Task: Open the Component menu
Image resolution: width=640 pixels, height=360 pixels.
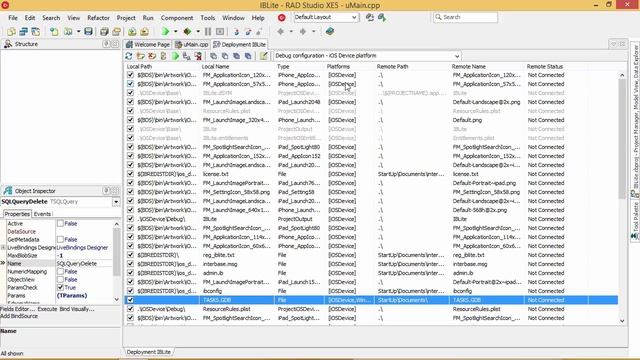Action: (177, 18)
